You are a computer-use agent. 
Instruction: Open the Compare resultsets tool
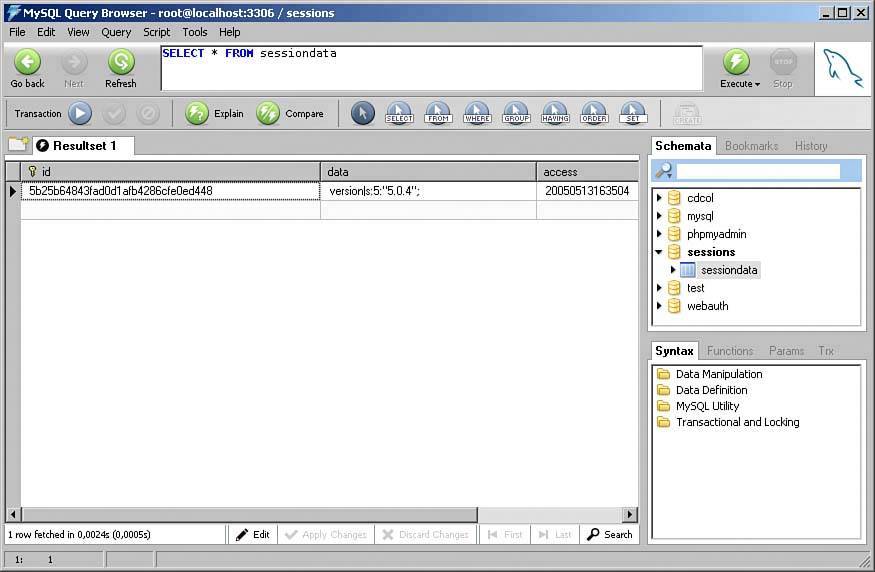(290, 113)
